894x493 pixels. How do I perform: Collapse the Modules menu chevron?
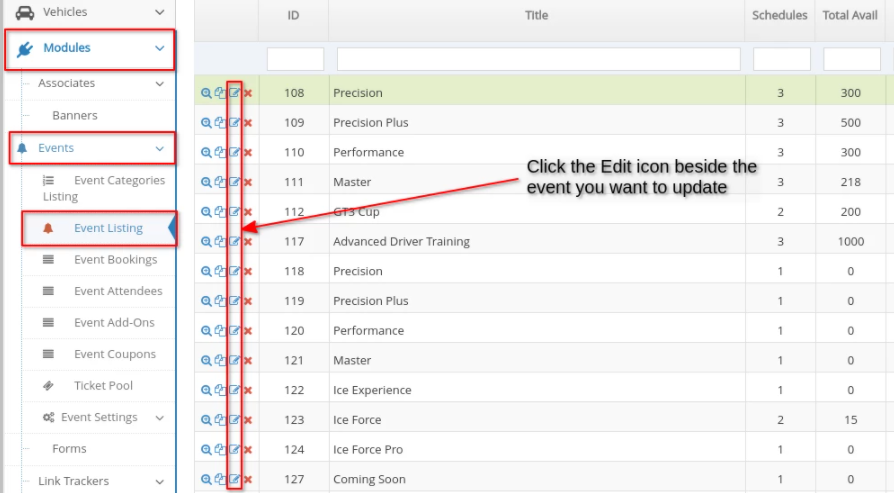click(160, 48)
